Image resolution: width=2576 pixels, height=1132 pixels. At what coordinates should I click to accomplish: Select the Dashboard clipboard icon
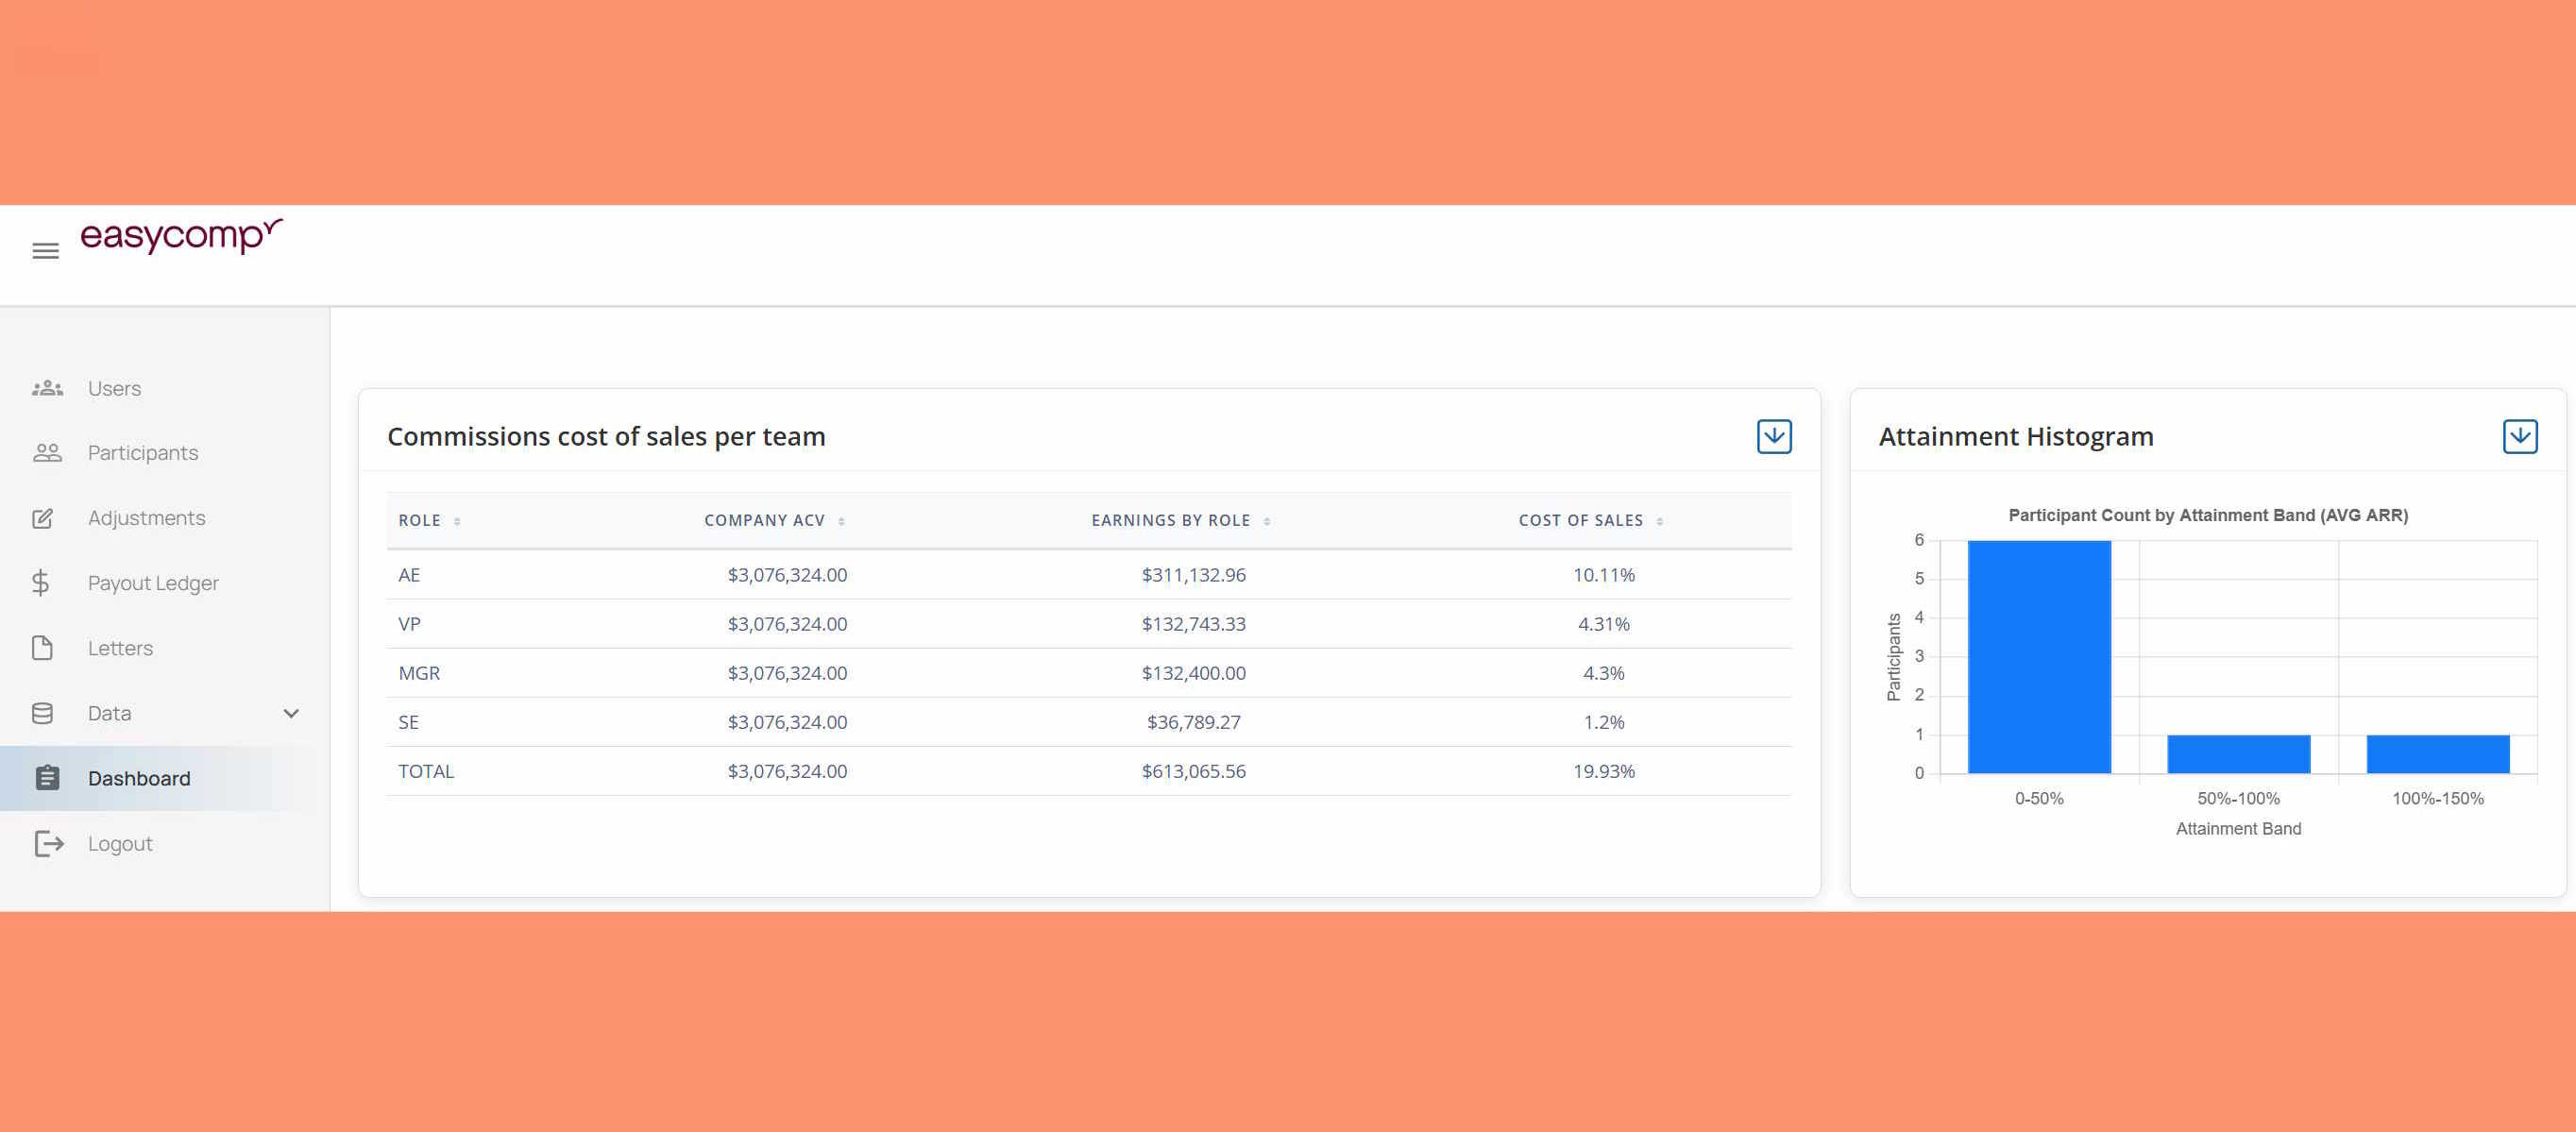pos(46,778)
